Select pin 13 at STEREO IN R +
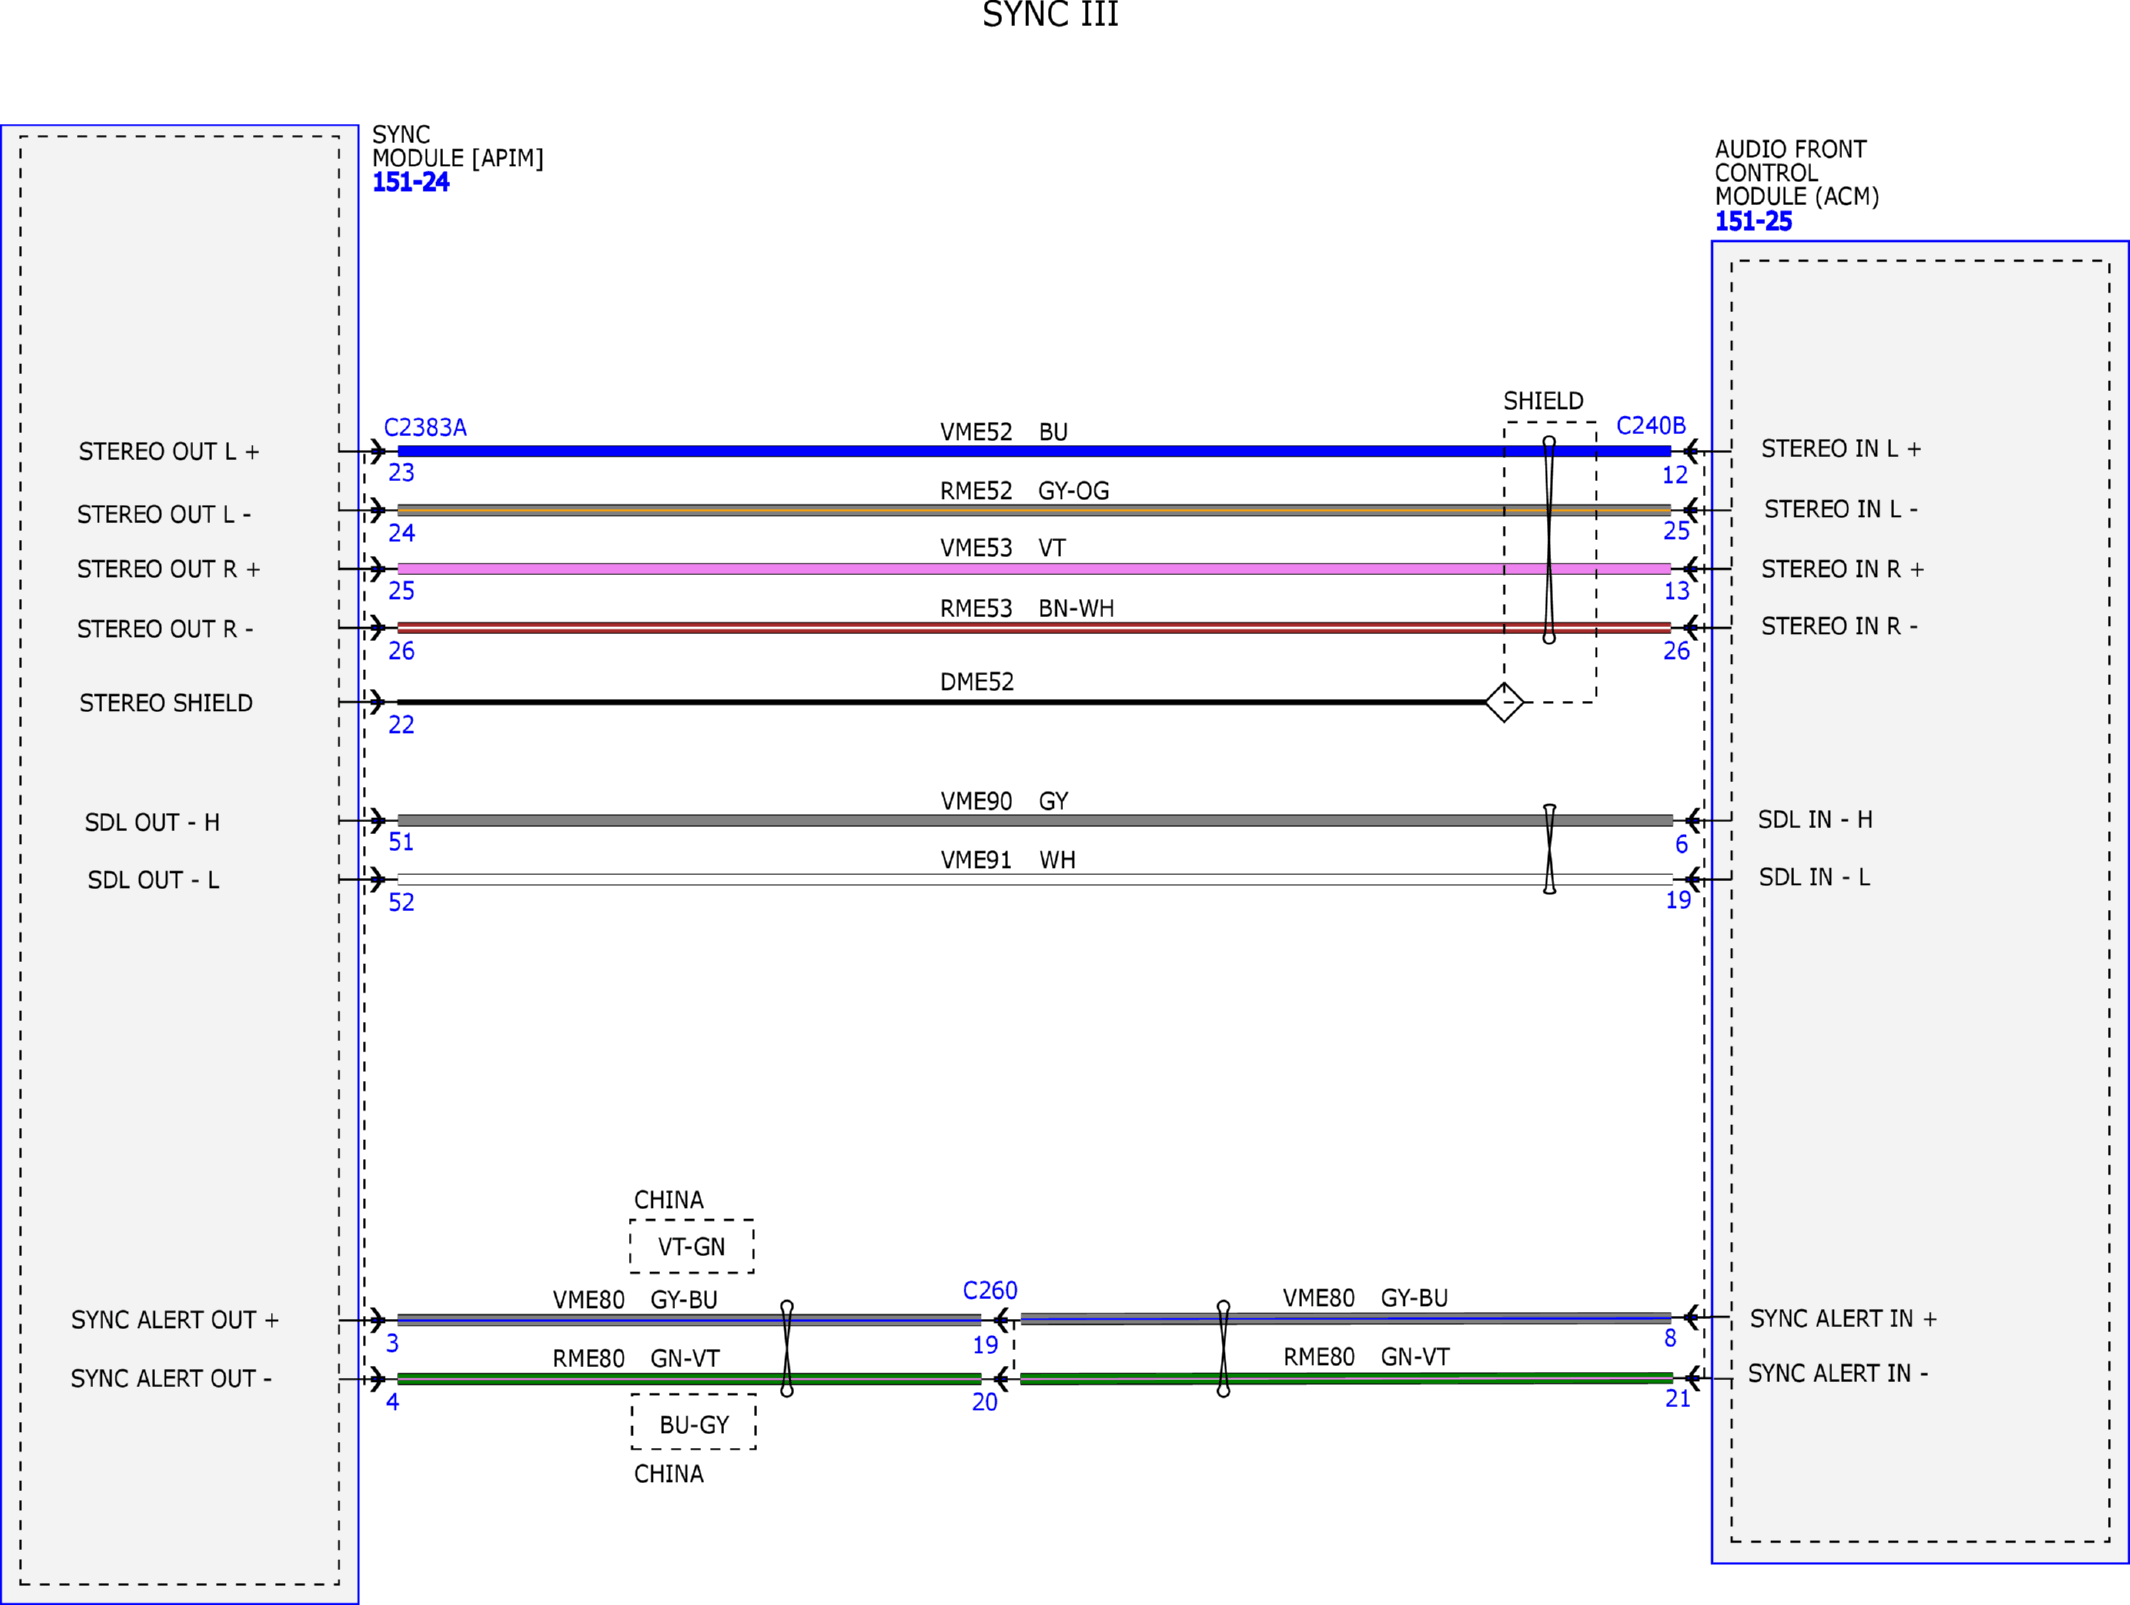The height and width of the screenshot is (1605, 2130). tap(1677, 591)
